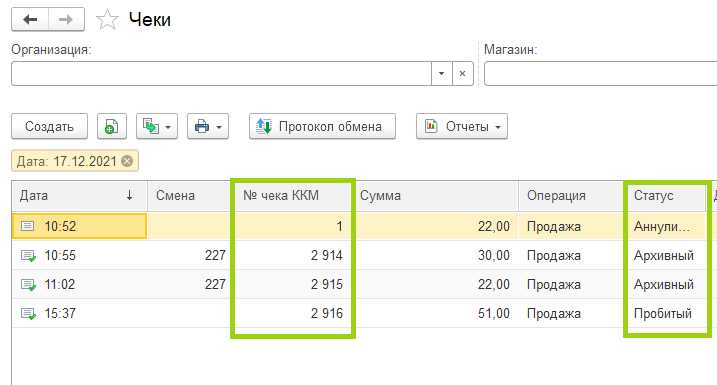Click receipt number 2 915

[x=326, y=284]
